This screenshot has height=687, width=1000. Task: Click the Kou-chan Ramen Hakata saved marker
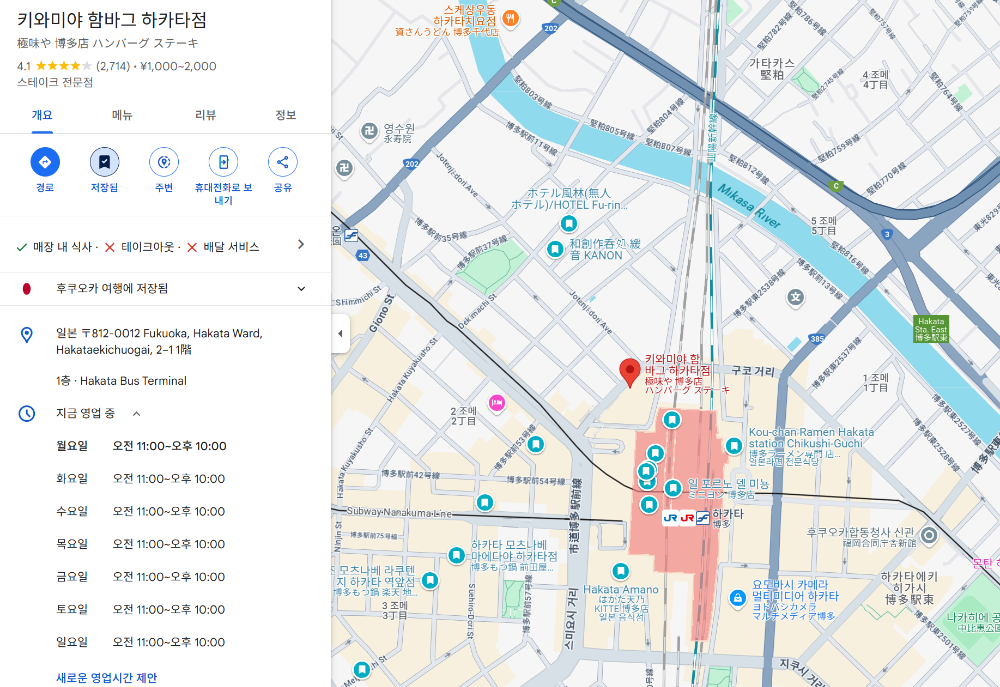(734, 445)
